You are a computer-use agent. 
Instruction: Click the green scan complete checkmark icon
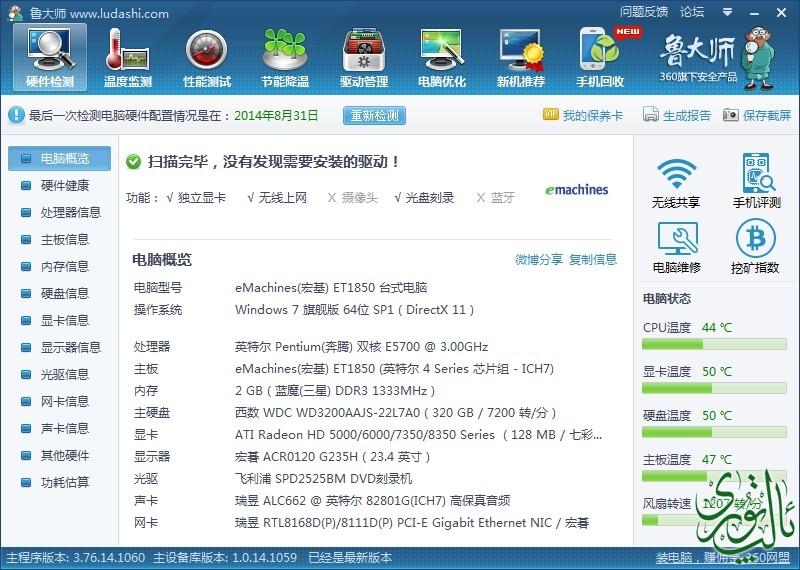click(134, 162)
